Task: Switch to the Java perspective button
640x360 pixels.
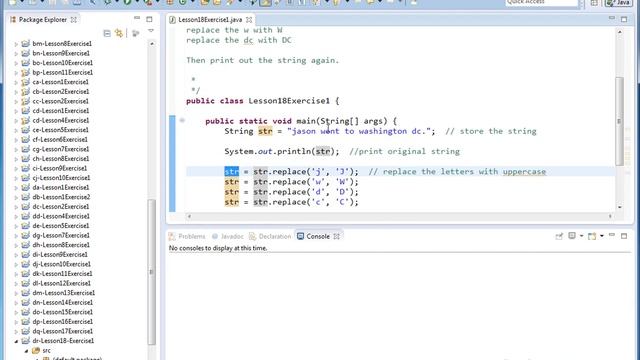Action: [619, 3]
